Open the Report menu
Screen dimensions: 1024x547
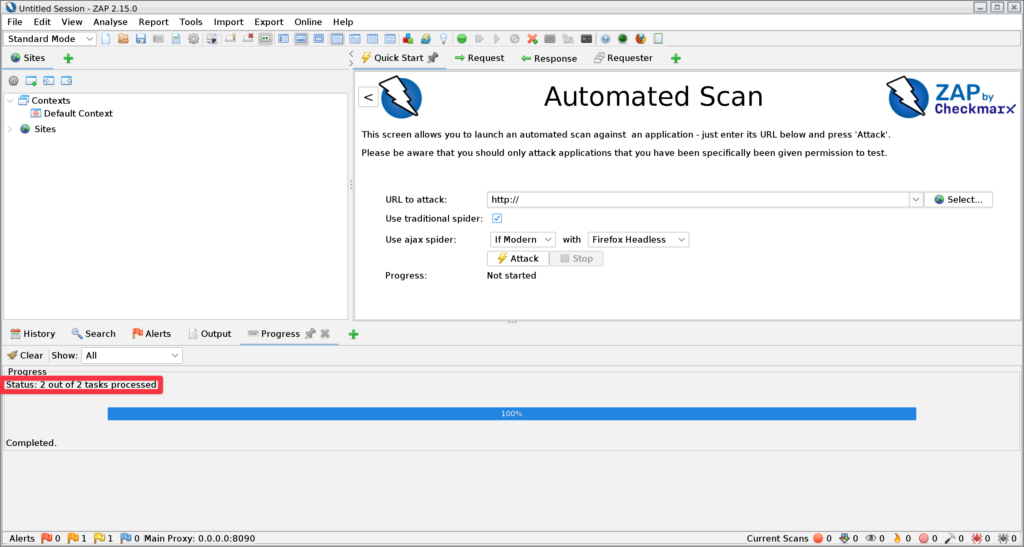point(153,22)
